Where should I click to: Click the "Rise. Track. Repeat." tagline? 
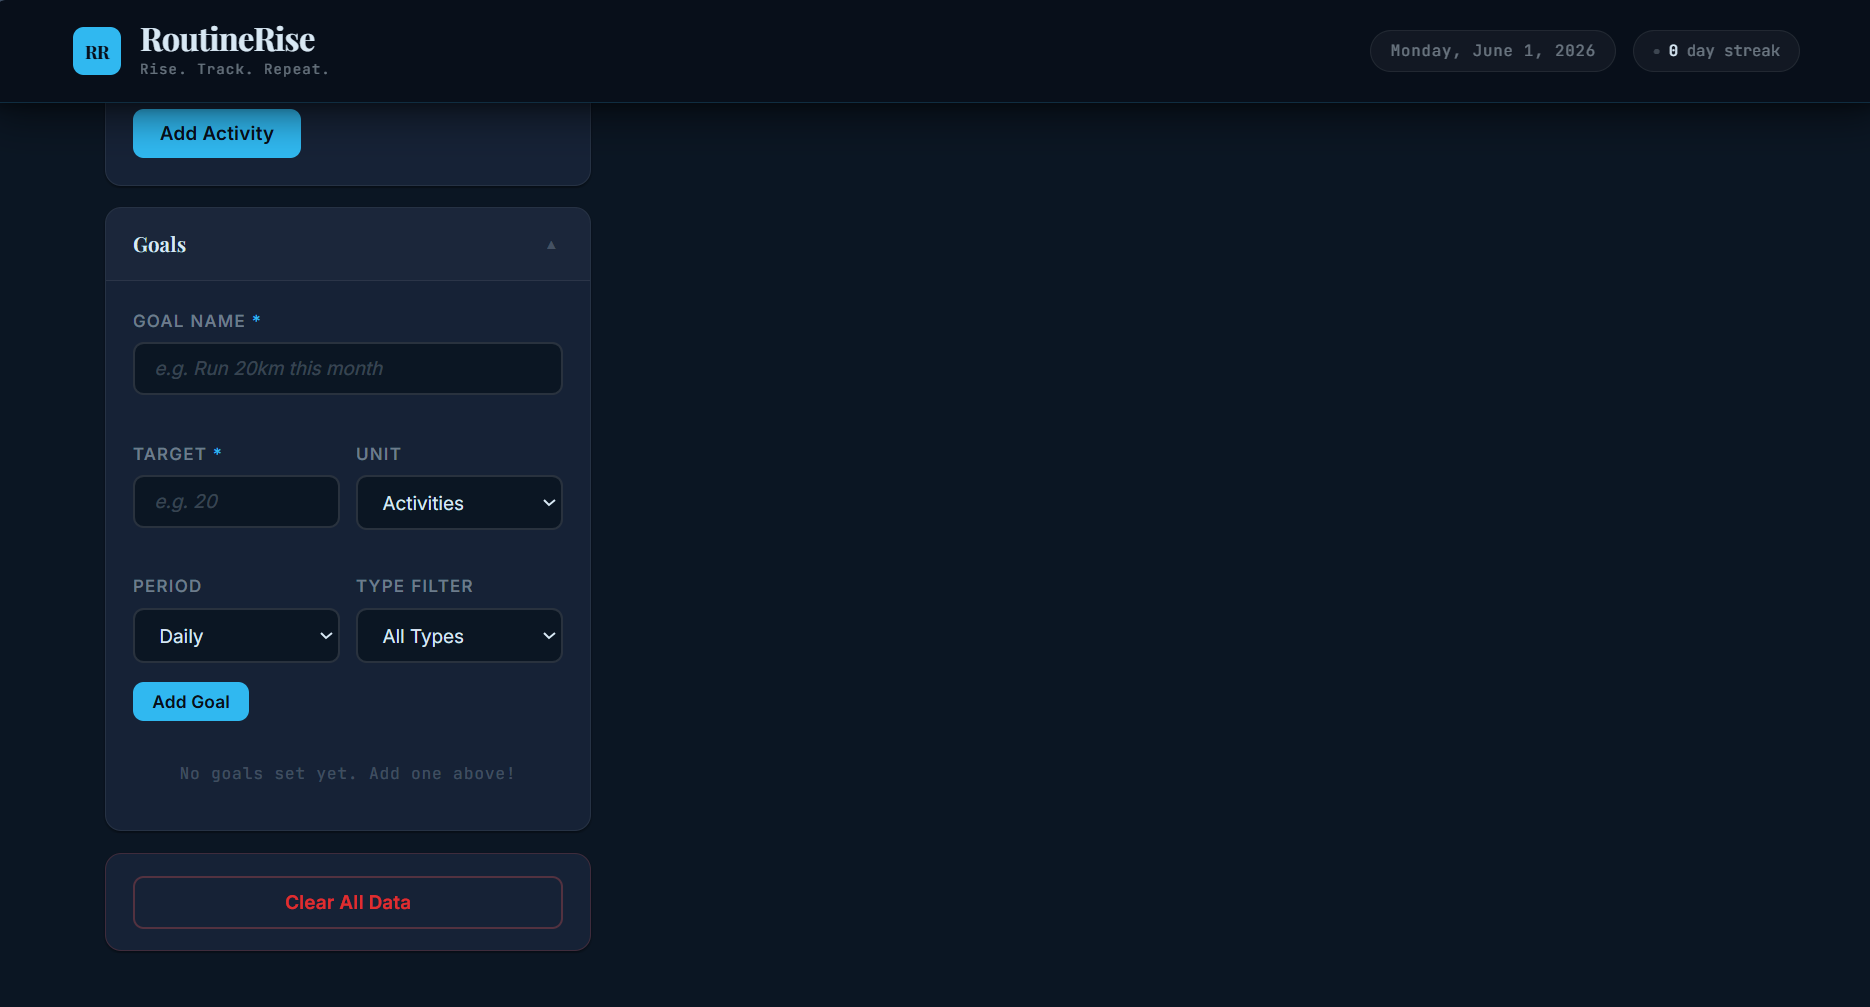(x=234, y=69)
